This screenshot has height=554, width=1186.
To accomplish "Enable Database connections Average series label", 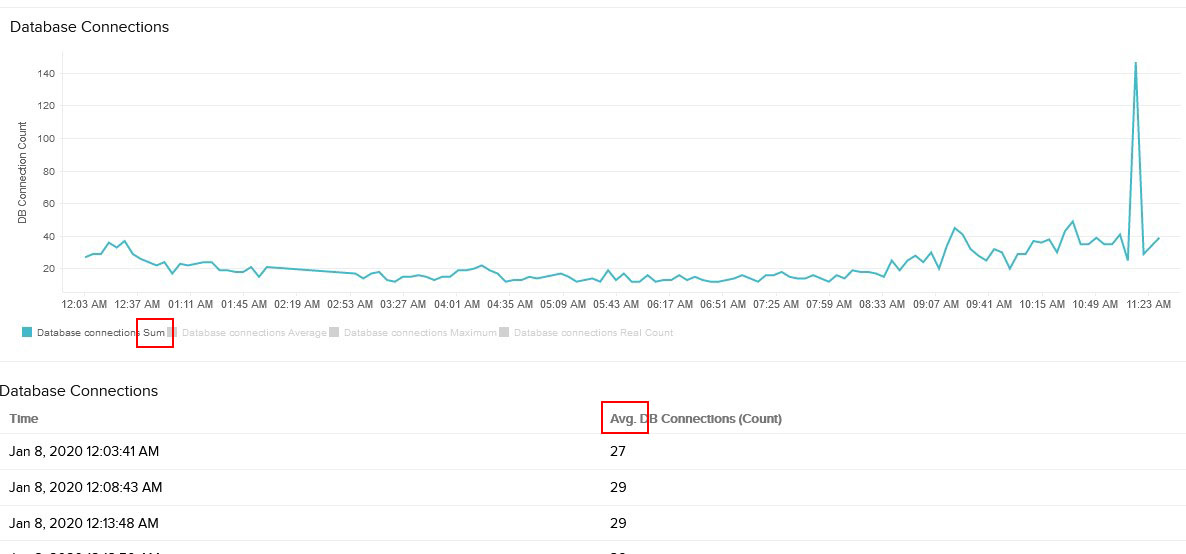I will (254, 332).
